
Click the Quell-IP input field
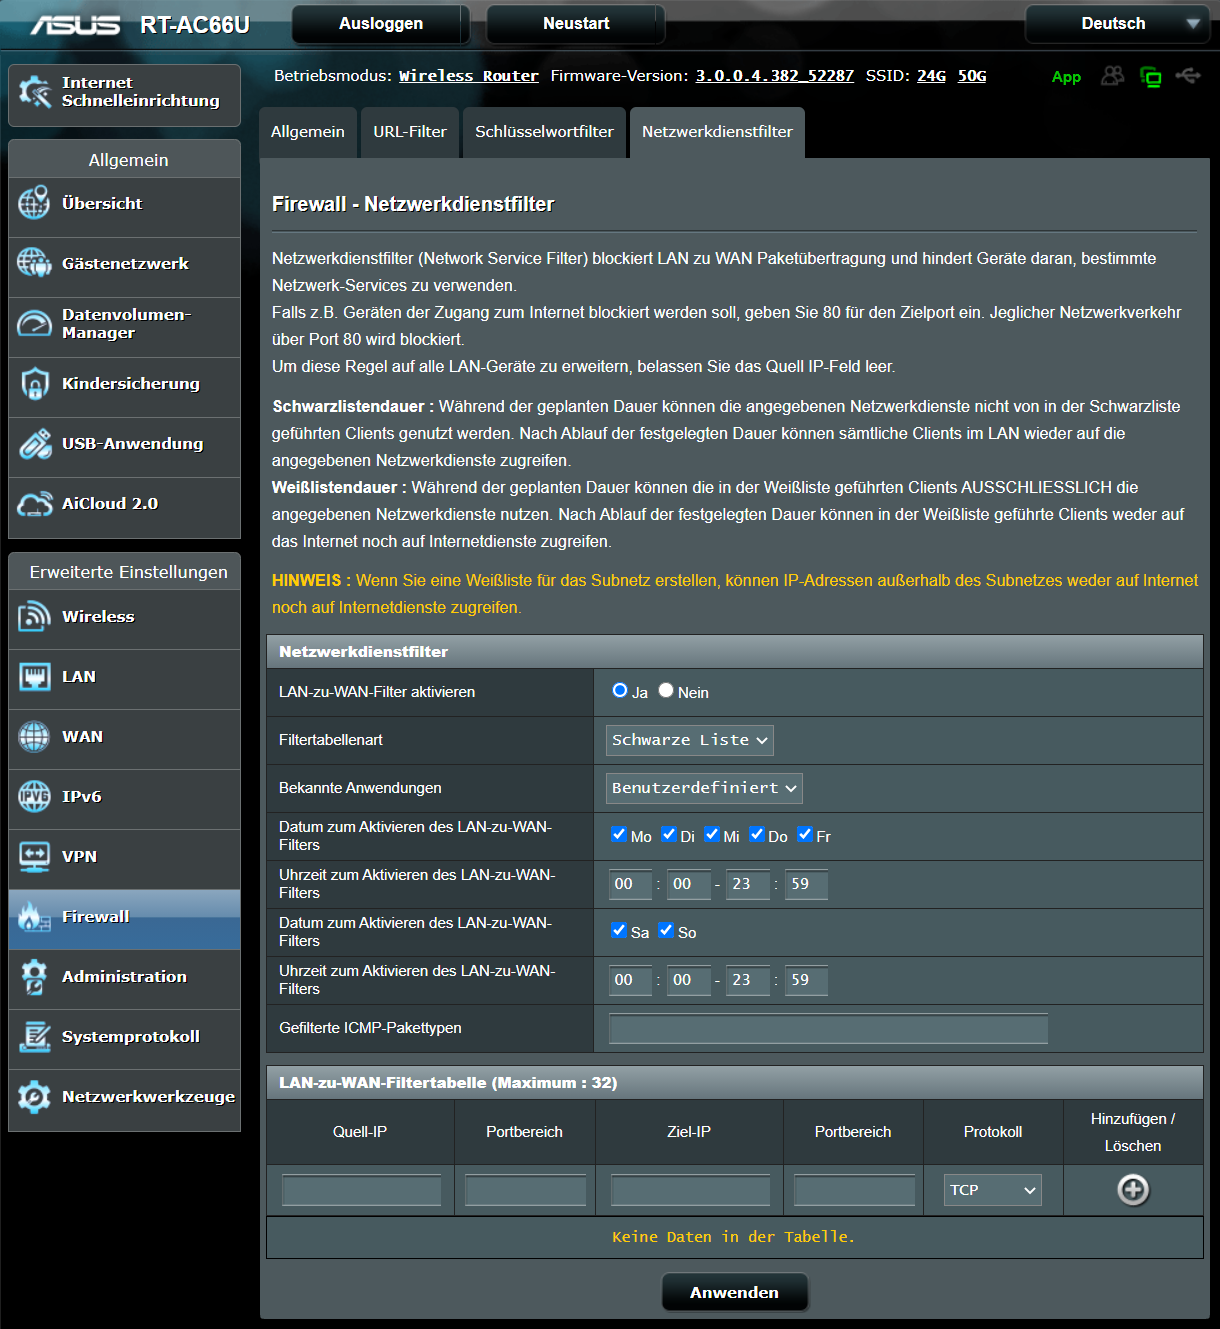click(361, 1190)
